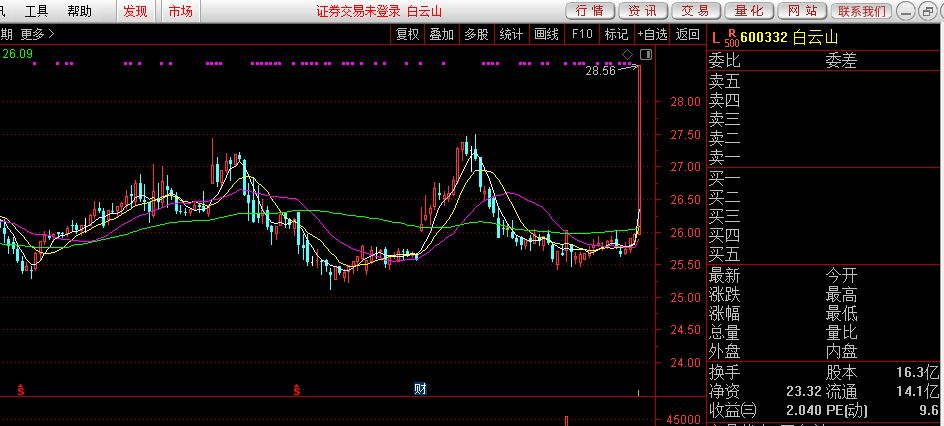Click the 涨幅 percent change label
Screen dimensions: 944x426
tap(724, 313)
